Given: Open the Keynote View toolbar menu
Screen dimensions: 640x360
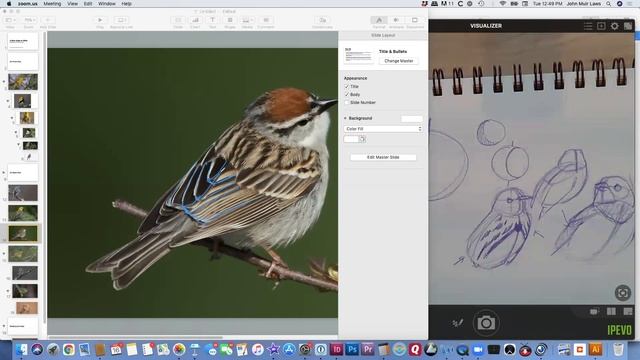Looking at the screenshot, I should pos(10,20).
